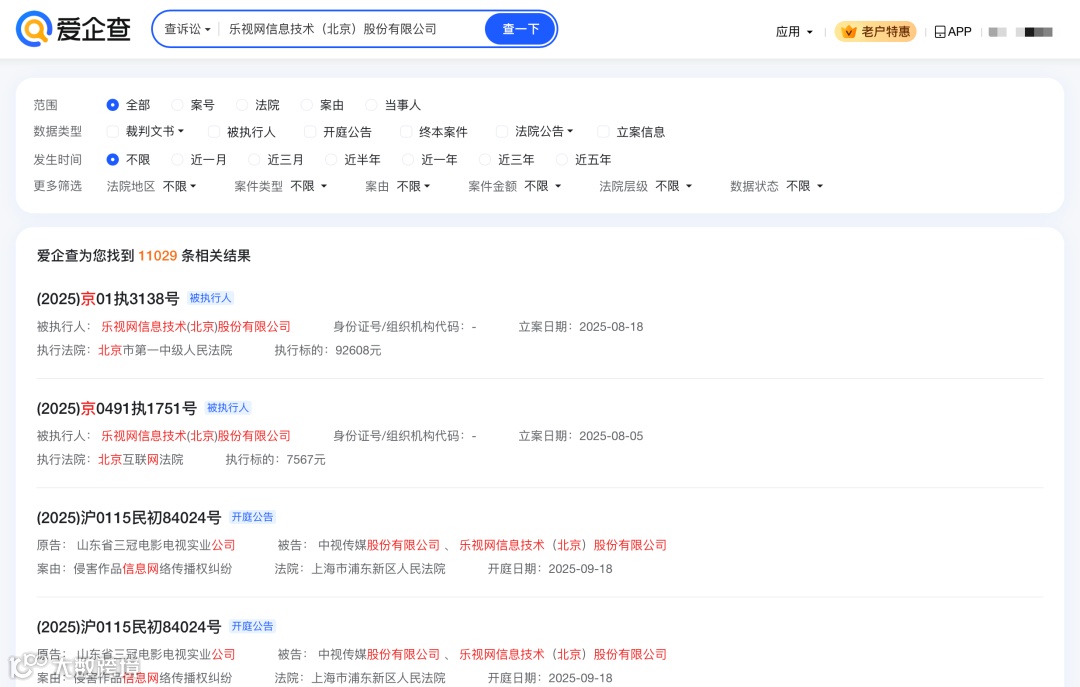Open case (2025)京01执3138号
The height and width of the screenshot is (687, 1080).
(108, 298)
